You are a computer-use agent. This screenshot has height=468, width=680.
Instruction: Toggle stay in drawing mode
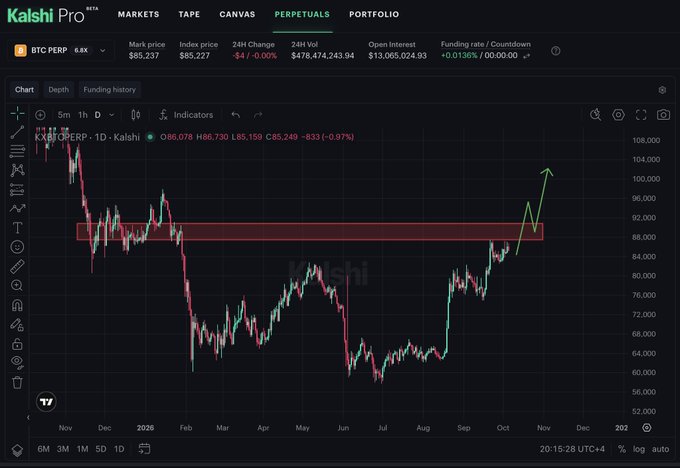click(17, 325)
